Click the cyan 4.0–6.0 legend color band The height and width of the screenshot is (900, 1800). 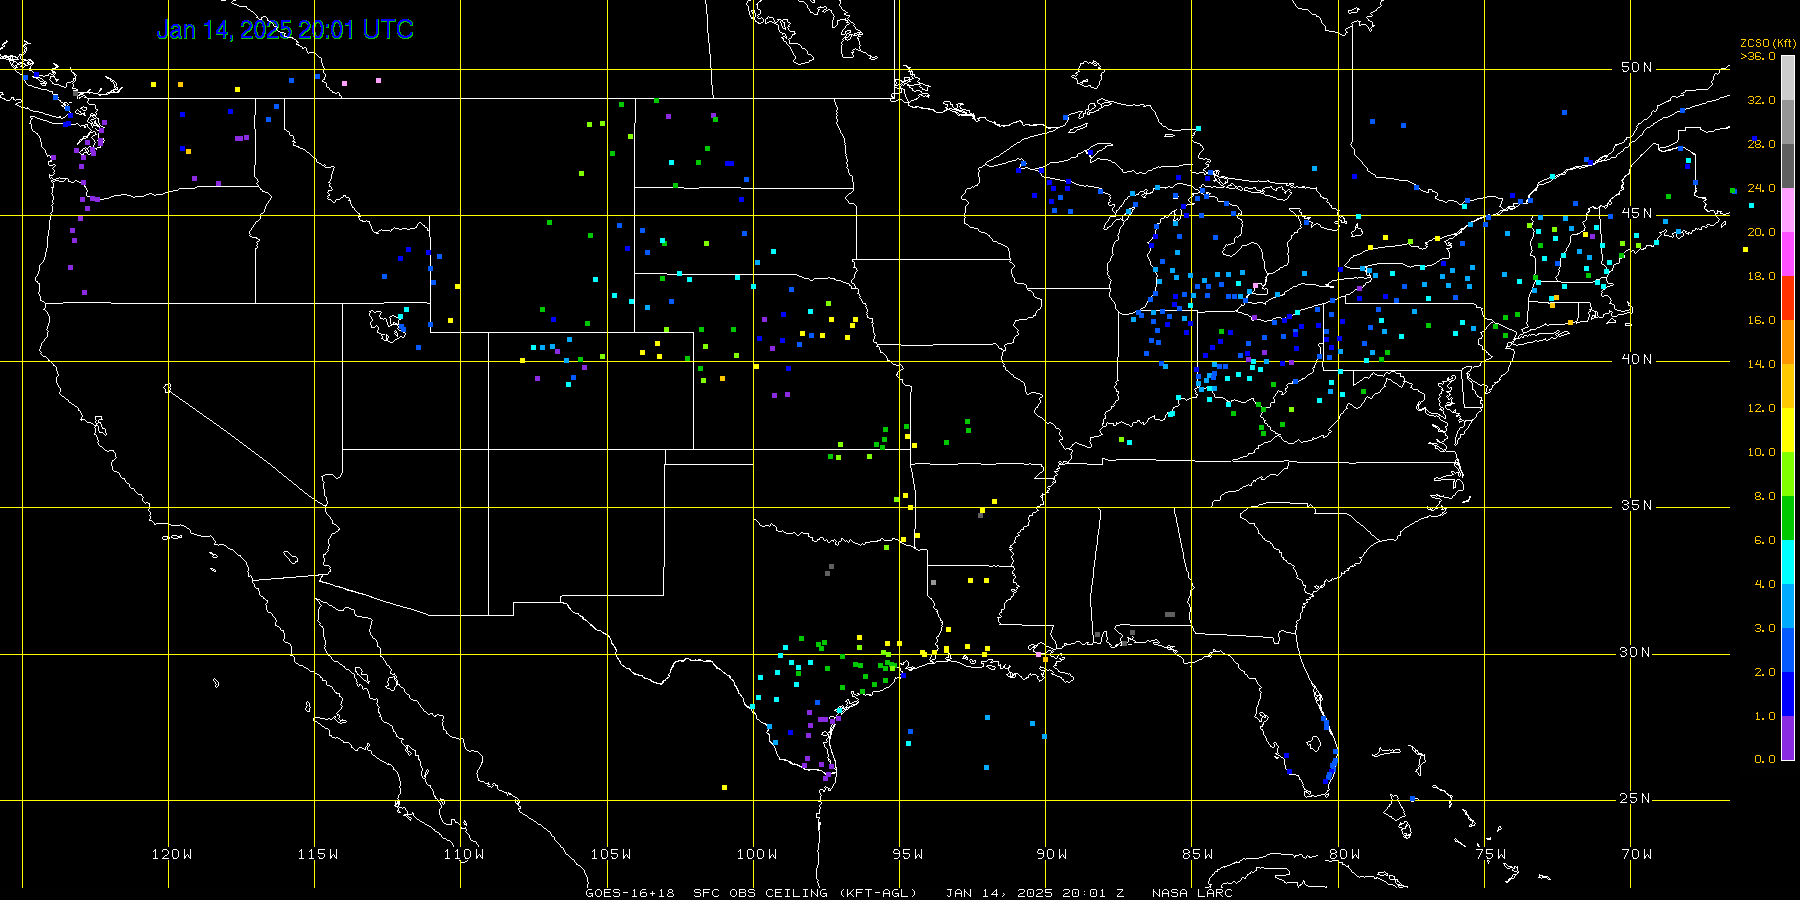(1788, 562)
